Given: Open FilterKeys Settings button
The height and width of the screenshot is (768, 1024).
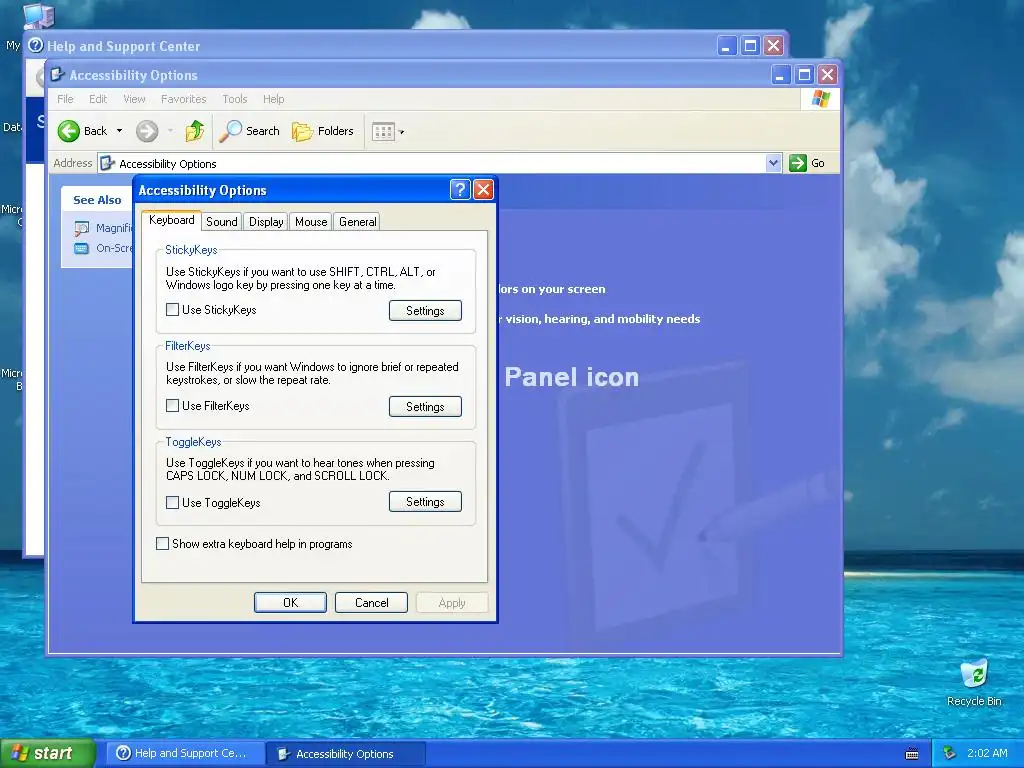Looking at the screenshot, I should (x=425, y=407).
